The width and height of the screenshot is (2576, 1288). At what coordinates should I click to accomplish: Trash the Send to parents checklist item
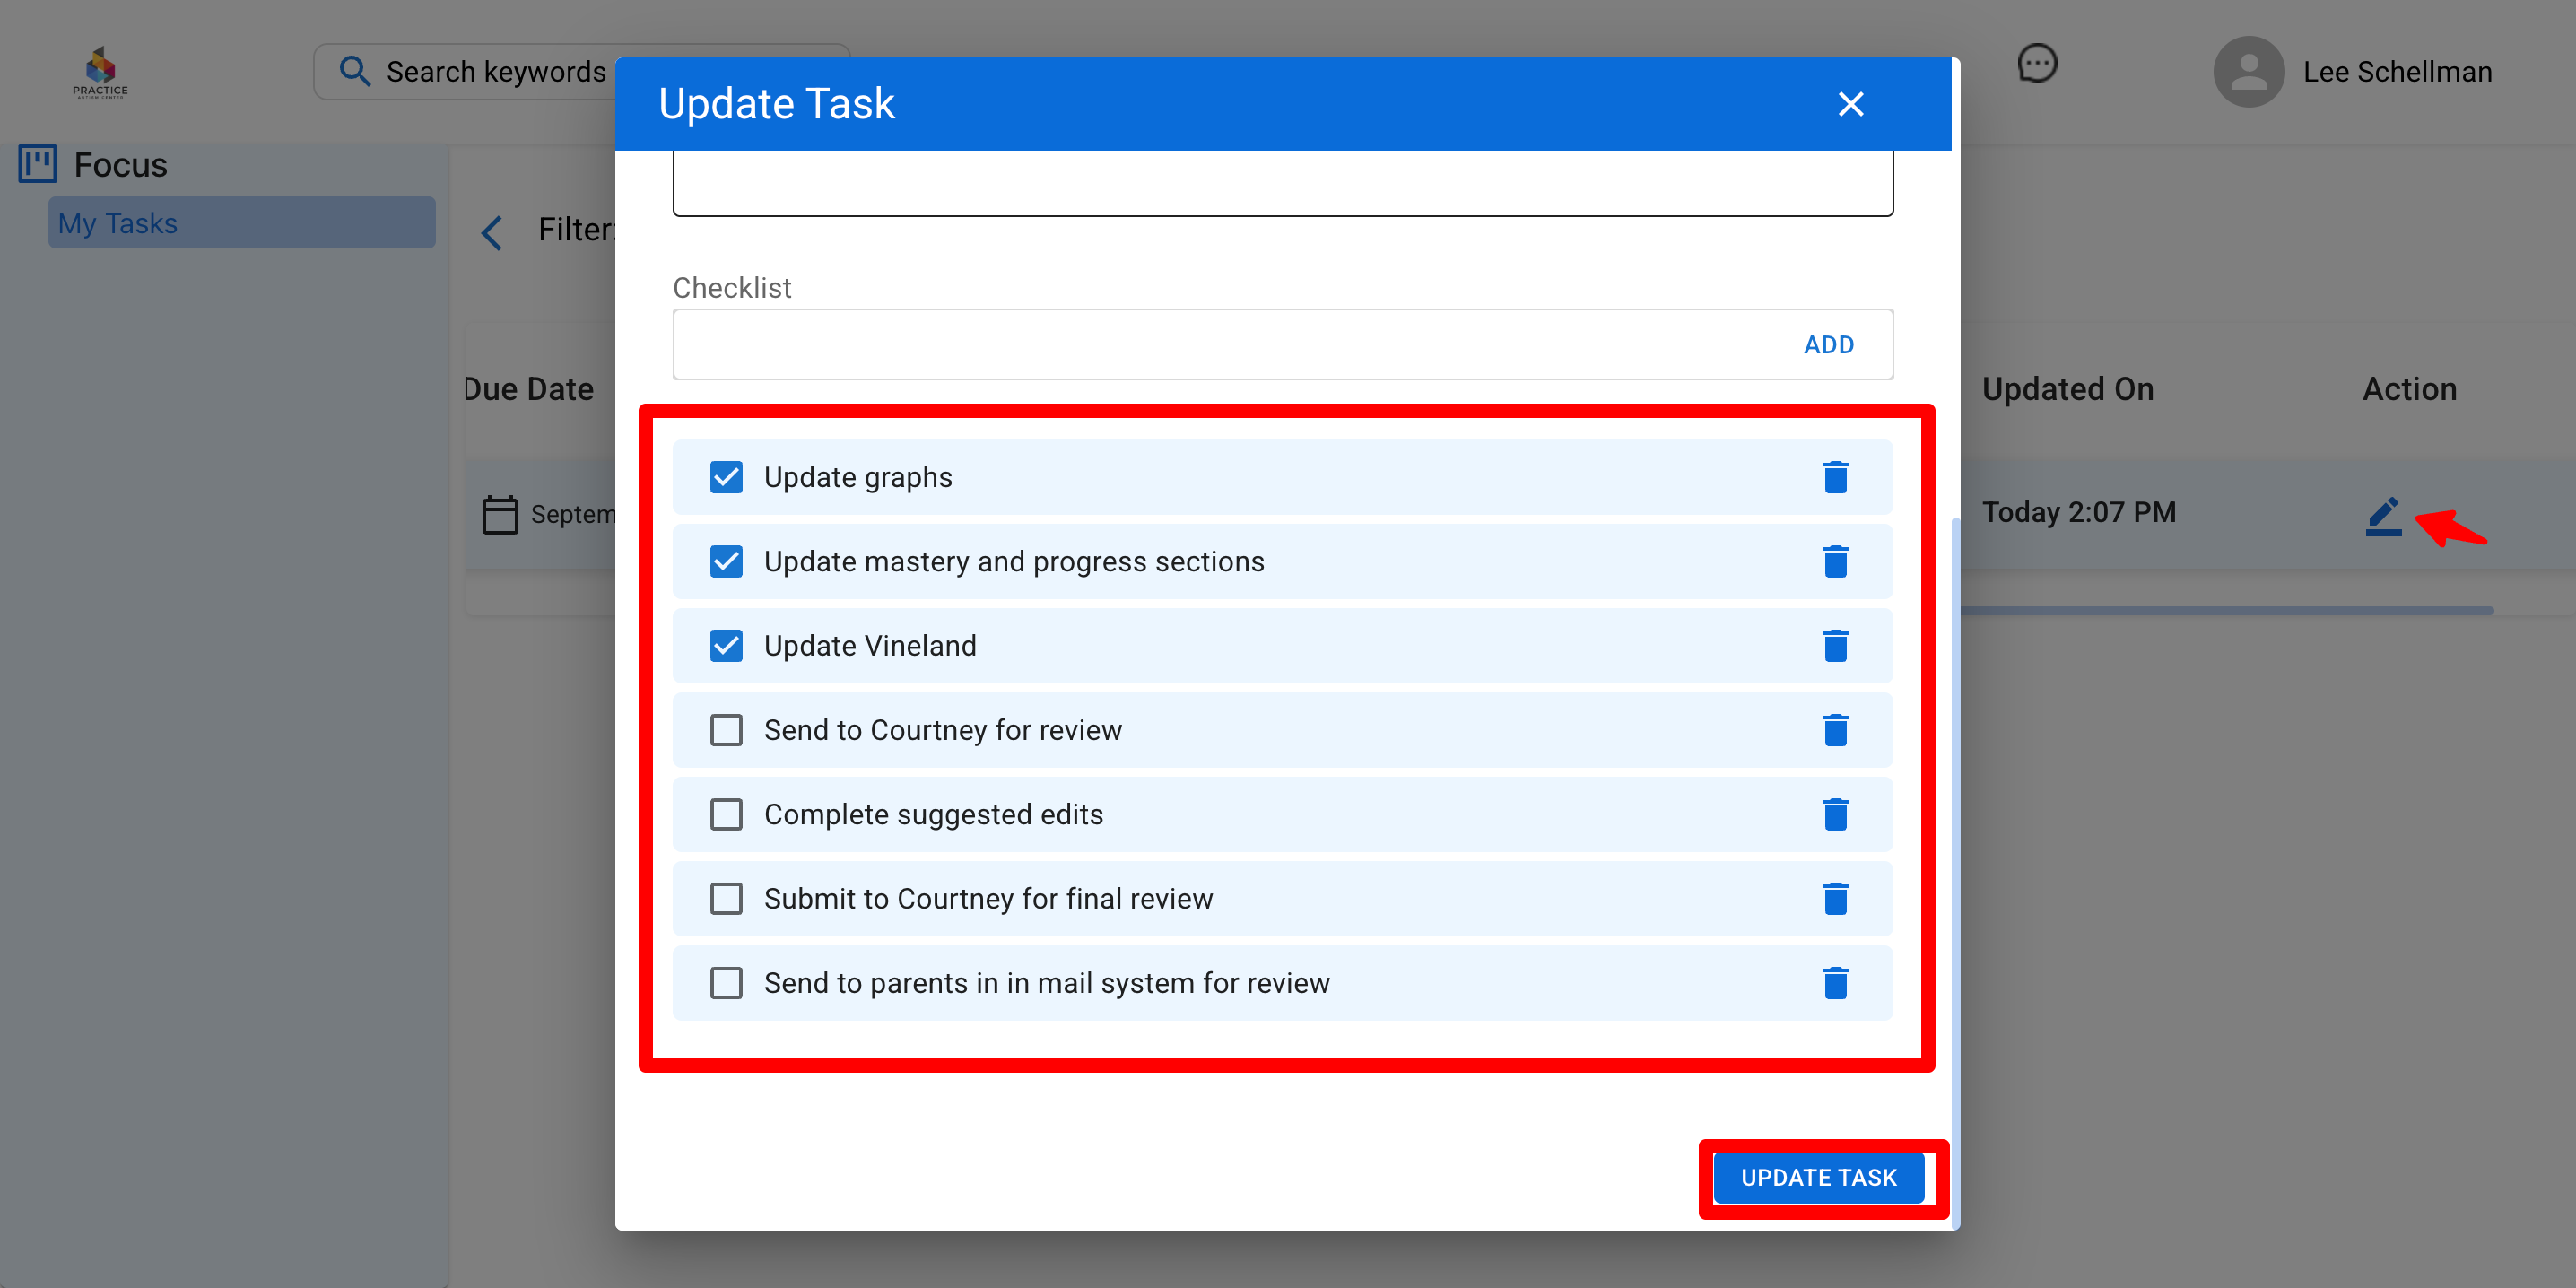1835,983
